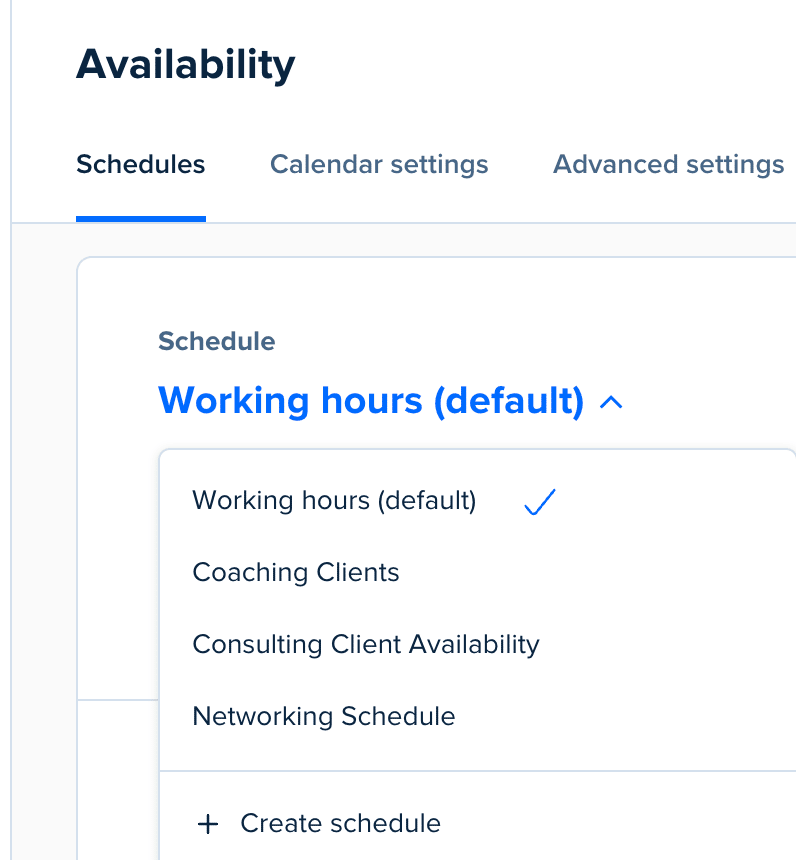
Task: Switch to the Calendar settings tab
Action: point(379,164)
